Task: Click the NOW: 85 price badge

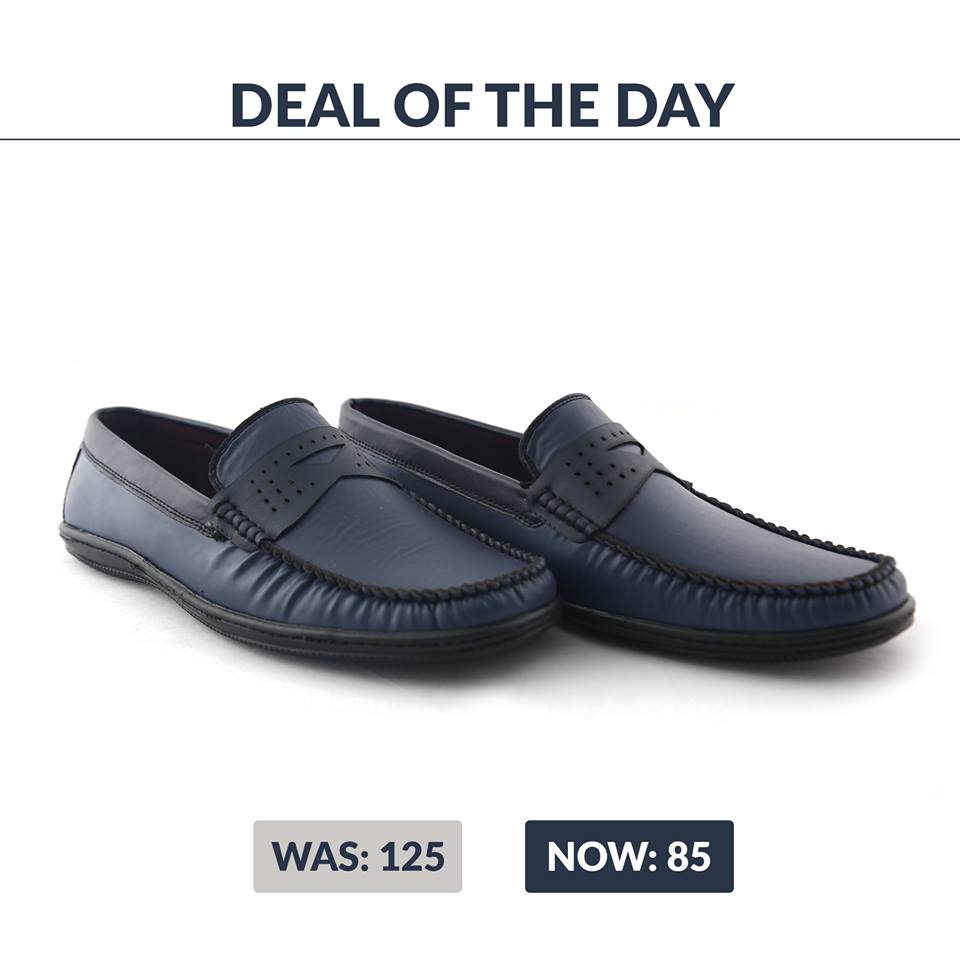Action: click(x=629, y=856)
